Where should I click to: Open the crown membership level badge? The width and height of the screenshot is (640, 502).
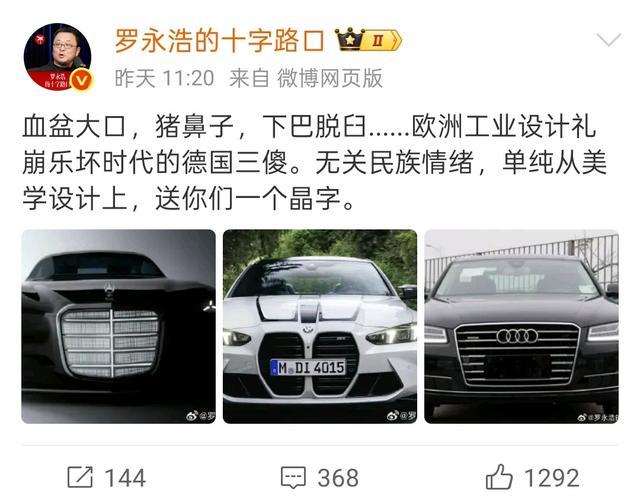368,40
